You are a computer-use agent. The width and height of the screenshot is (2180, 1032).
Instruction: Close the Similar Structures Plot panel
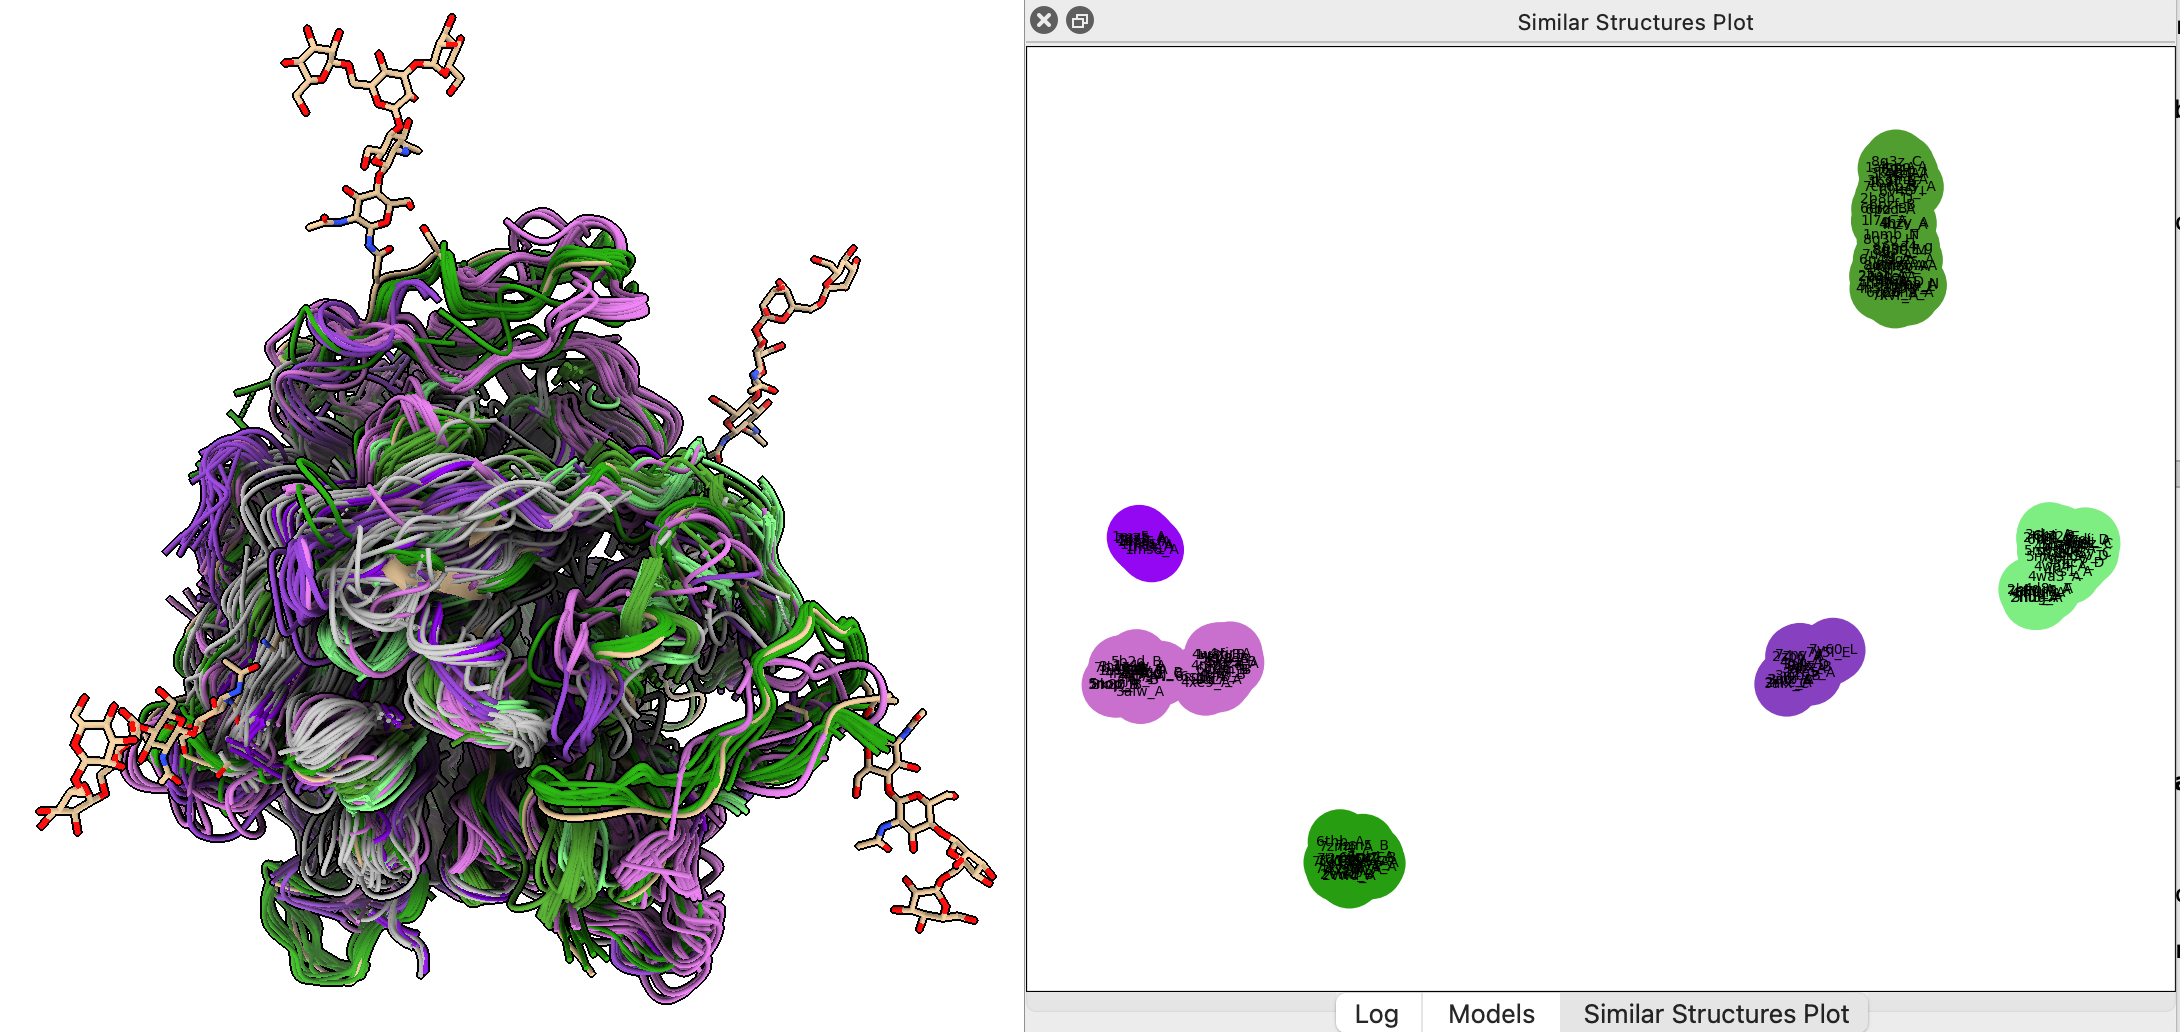(1044, 20)
